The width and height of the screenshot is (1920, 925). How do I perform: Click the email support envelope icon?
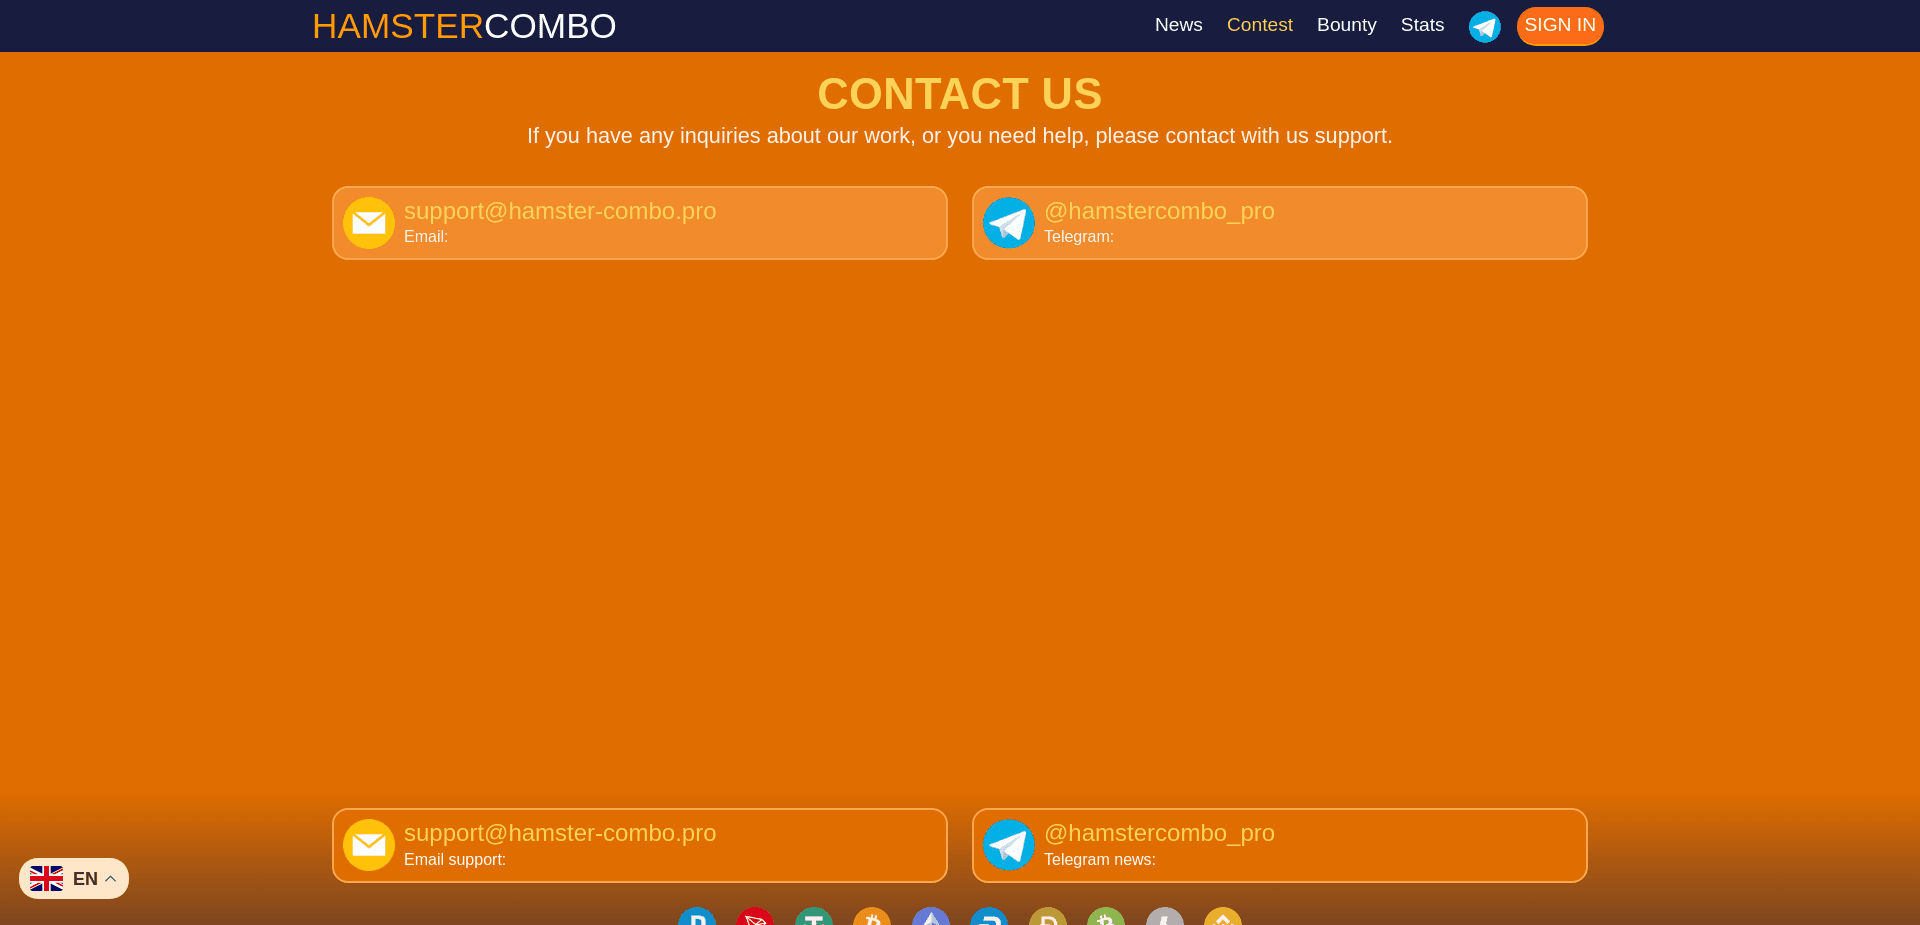click(368, 844)
